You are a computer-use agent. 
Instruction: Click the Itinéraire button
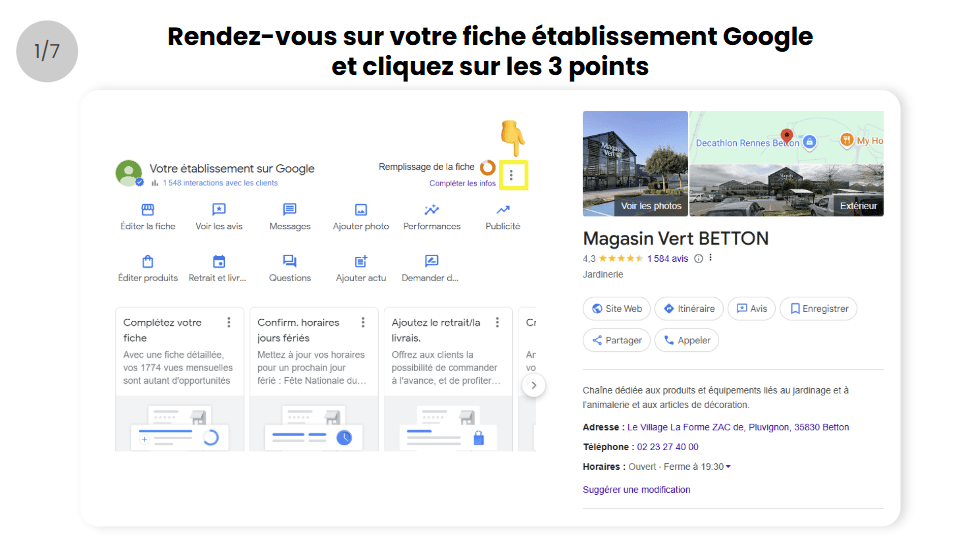pos(689,309)
